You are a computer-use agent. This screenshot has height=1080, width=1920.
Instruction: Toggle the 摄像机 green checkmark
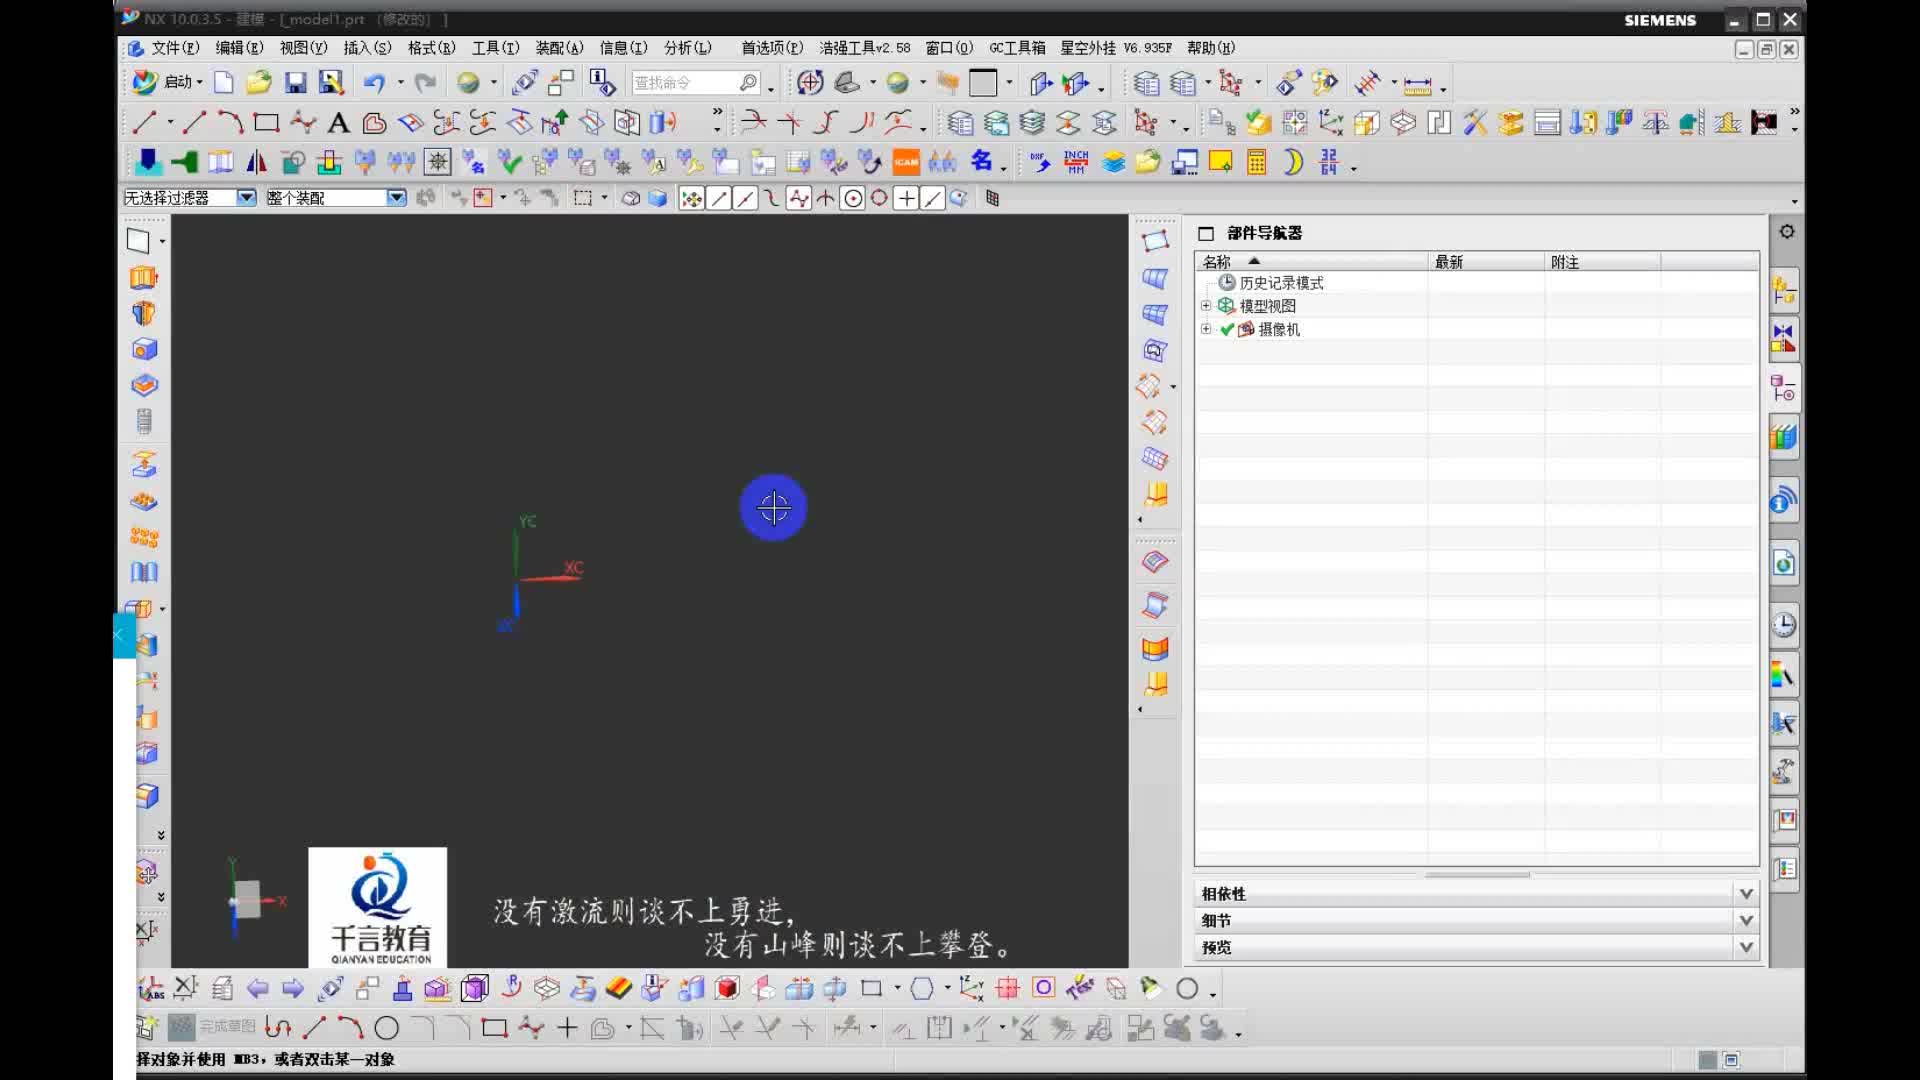pos(1227,329)
